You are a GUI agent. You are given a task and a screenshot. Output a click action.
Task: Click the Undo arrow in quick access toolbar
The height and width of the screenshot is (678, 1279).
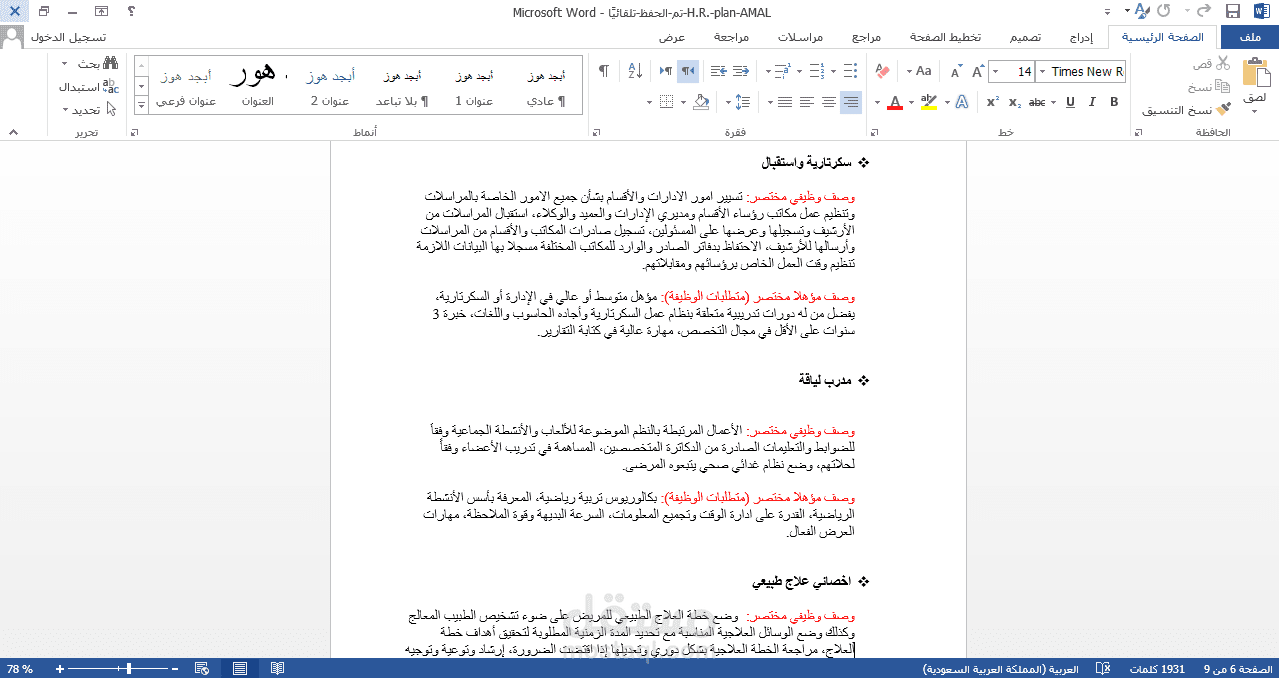pos(1204,11)
